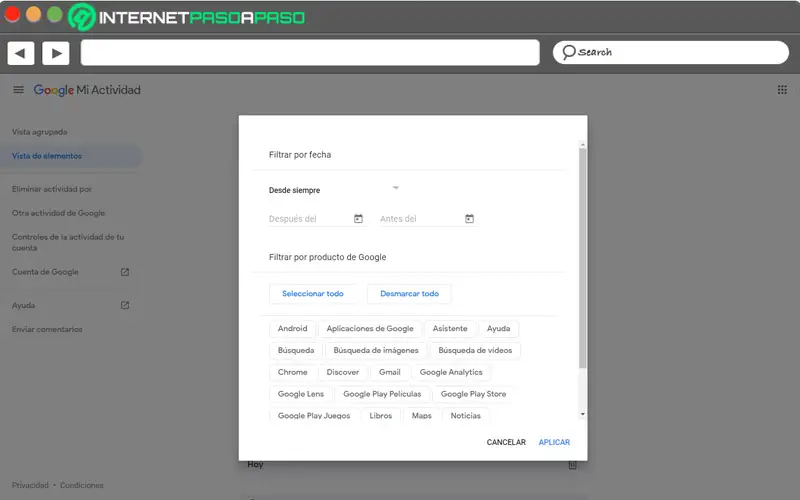
Task: Click the green maximize window button
Action: 55,15
